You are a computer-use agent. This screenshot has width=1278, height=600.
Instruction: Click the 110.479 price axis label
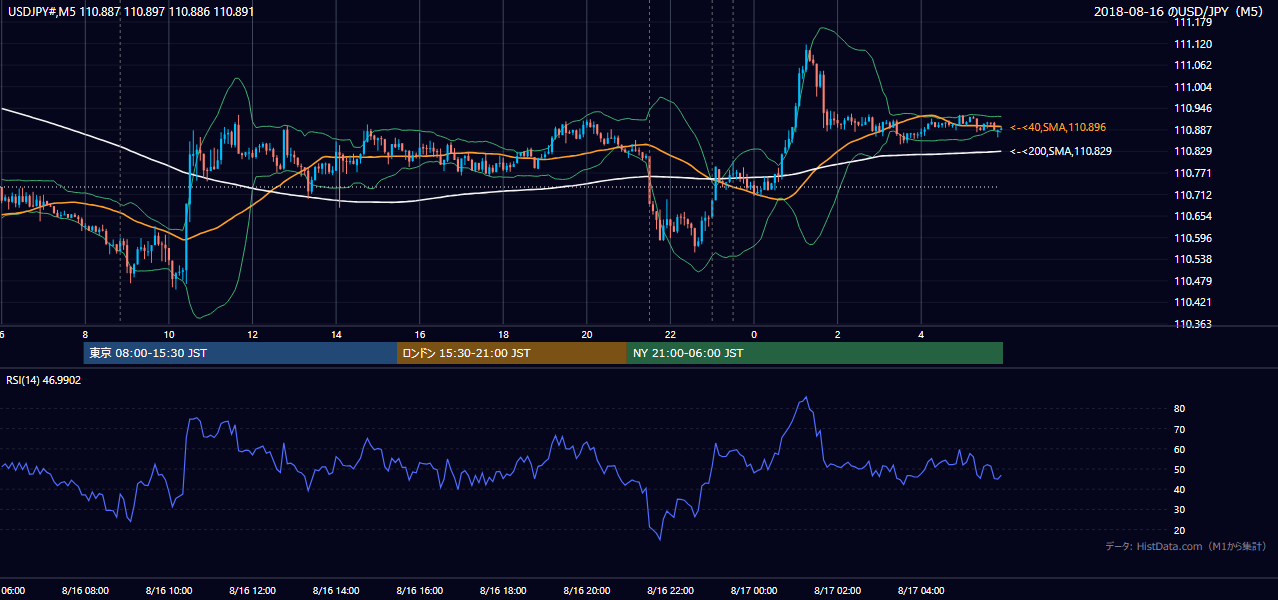point(1192,281)
